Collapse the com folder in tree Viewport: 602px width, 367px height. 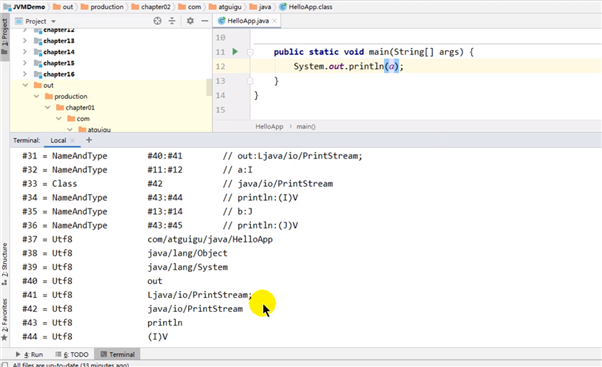[x=59, y=119]
